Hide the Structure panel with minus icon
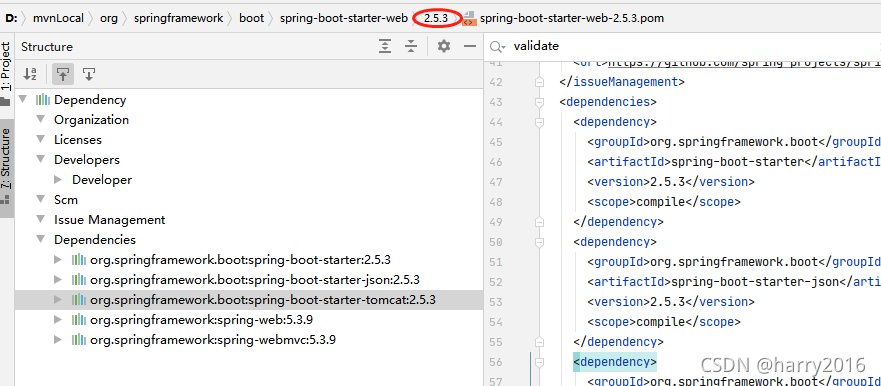Screen dimensions: 881x386 coord(470,47)
